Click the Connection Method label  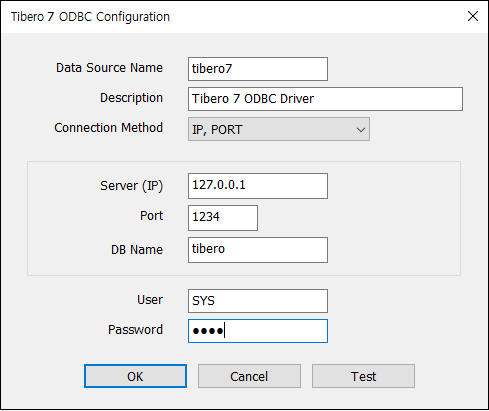click(x=108, y=128)
